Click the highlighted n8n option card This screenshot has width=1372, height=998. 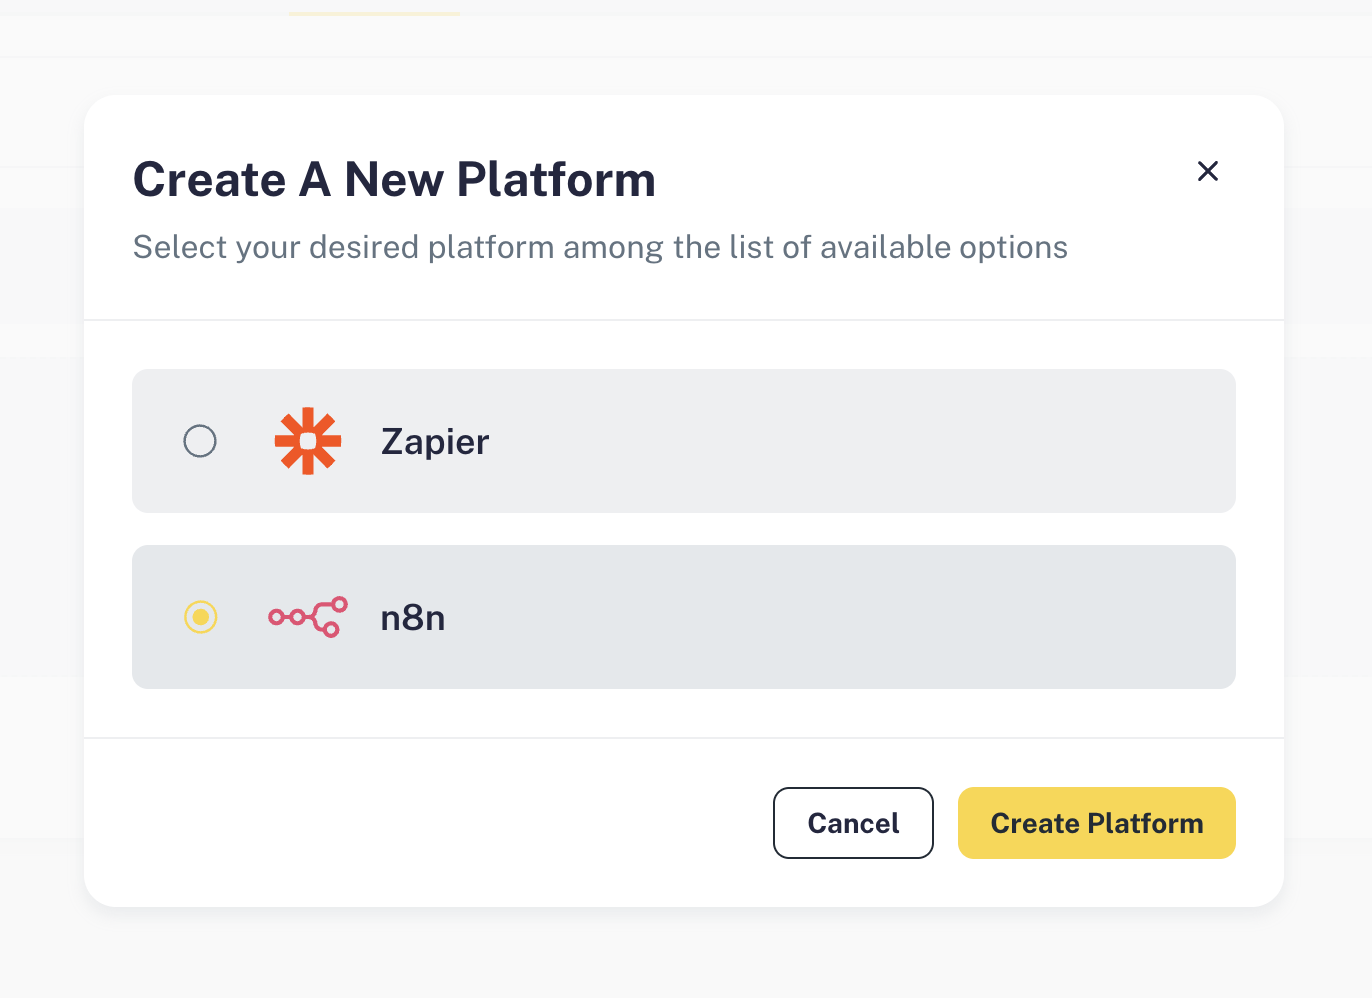click(684, 617)
